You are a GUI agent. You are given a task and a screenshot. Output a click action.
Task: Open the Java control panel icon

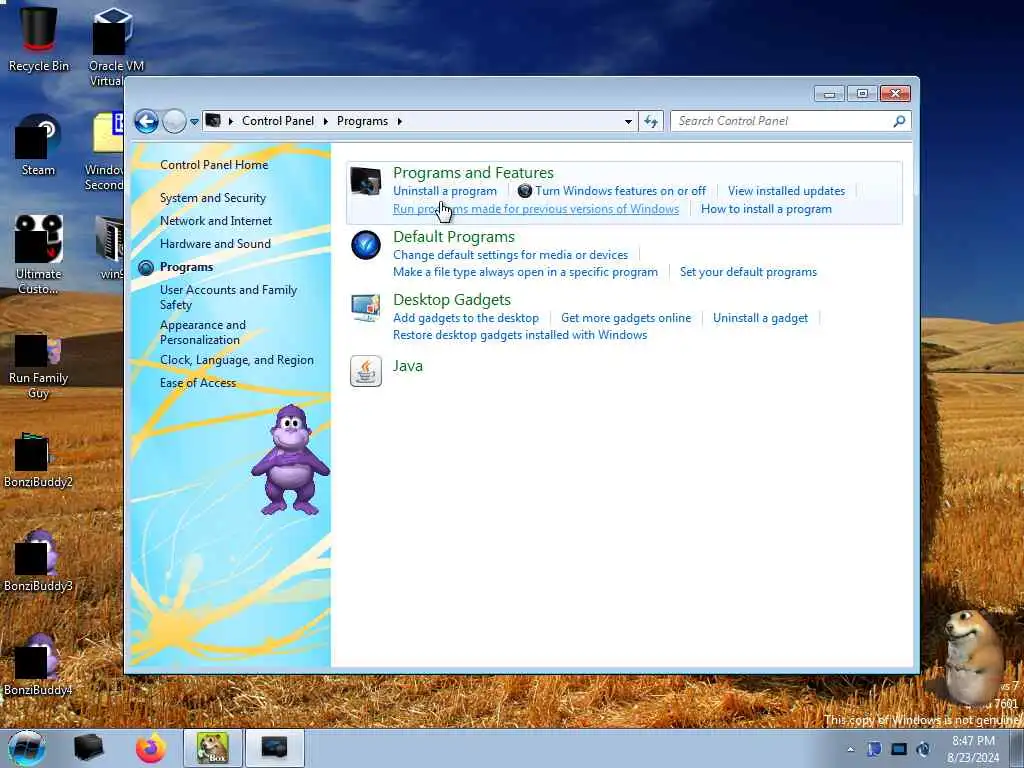point(366,371)
